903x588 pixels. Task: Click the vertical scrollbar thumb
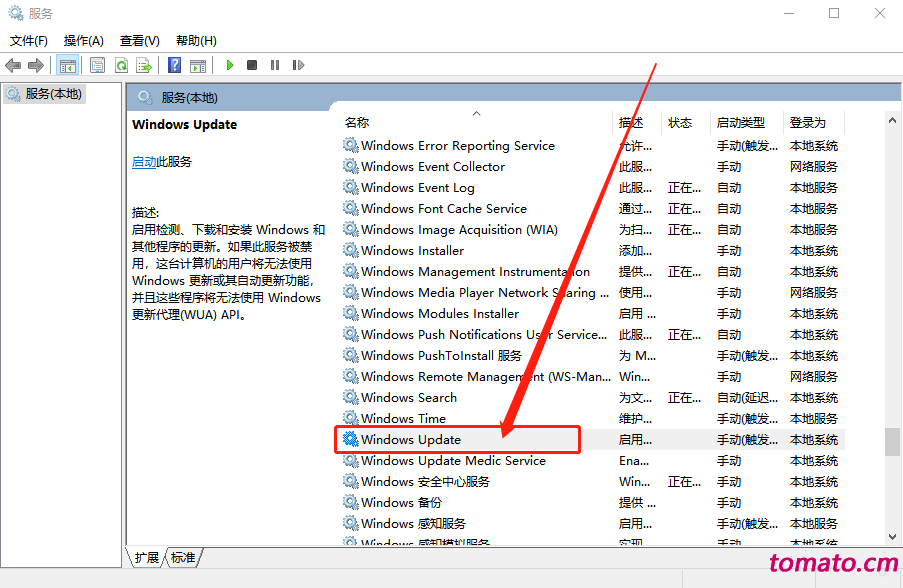(x=892, y=442)
